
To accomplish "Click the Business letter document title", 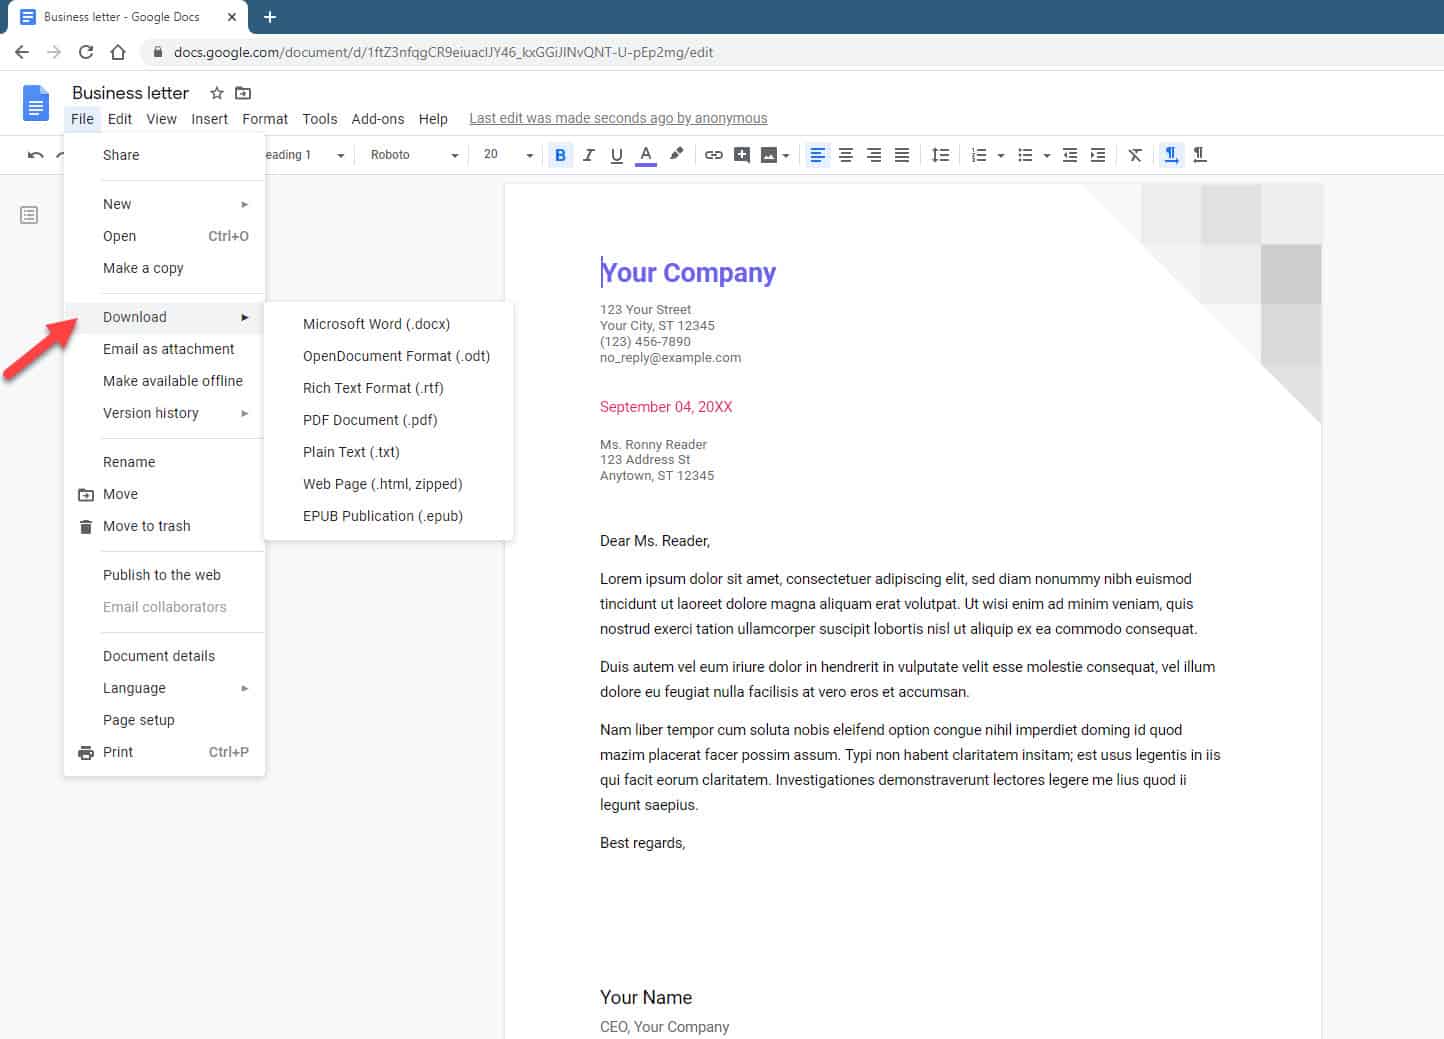I will click(130, 93).
